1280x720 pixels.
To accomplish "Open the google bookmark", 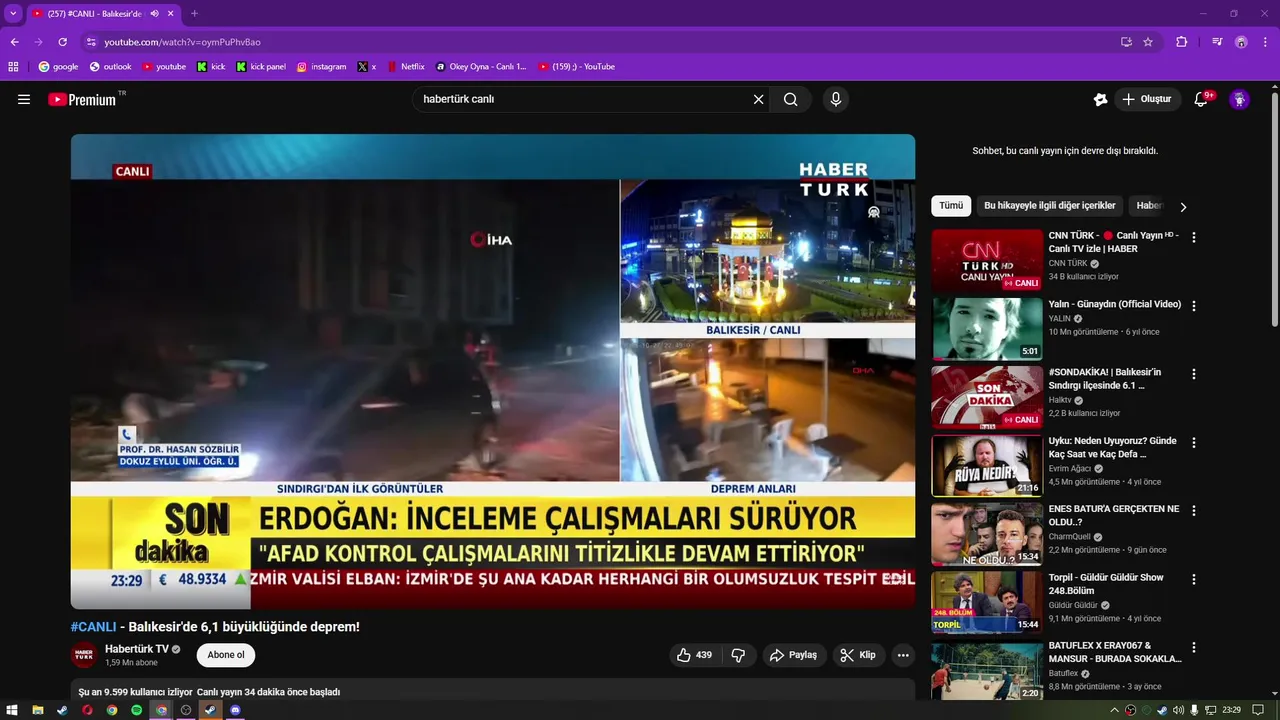I will point(58,67).
